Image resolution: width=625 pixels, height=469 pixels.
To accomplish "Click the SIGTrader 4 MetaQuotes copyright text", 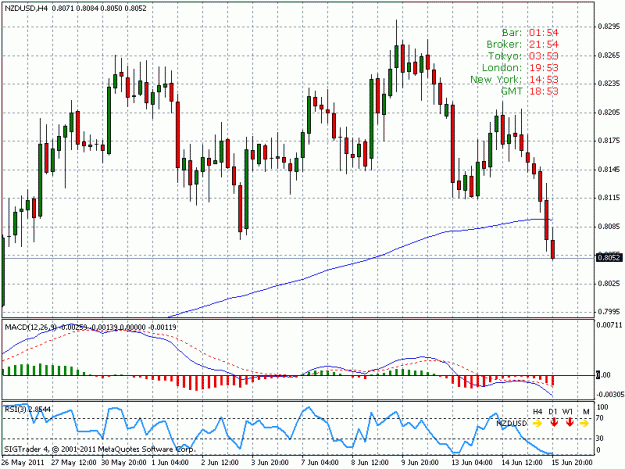I will pyautogui.click(x=99, y=449).
